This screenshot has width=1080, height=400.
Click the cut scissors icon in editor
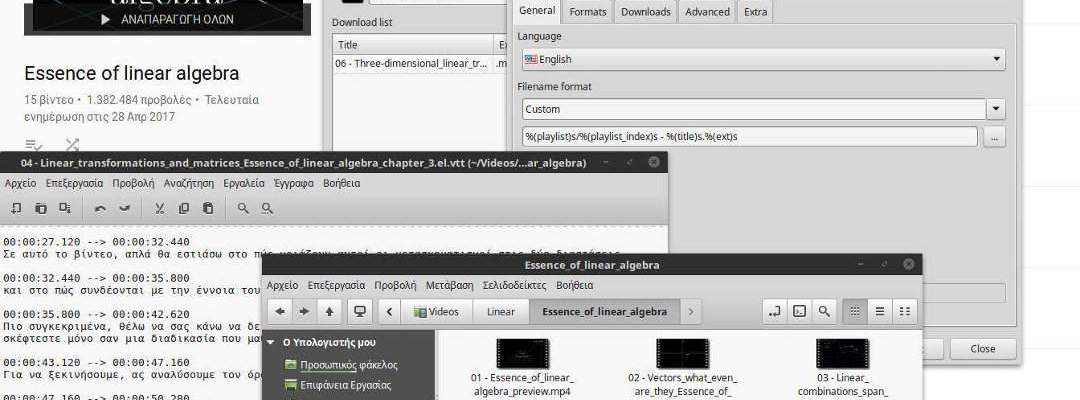click(159, 208)
